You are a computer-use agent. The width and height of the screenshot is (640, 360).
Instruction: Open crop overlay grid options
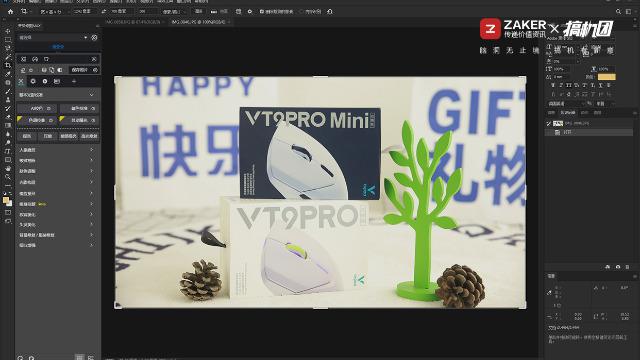click(239, 11)
